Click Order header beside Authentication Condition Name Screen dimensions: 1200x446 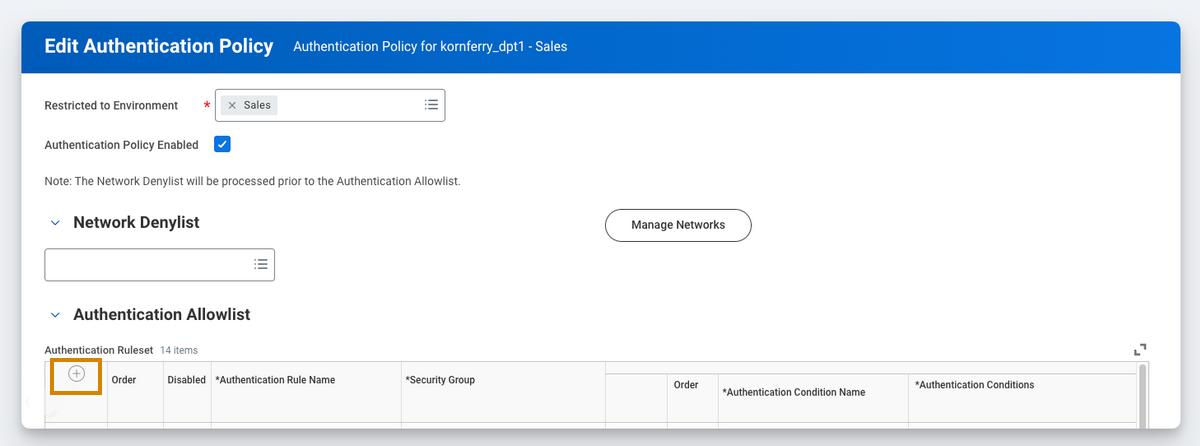pyautogui.click(x=686, y=385)
